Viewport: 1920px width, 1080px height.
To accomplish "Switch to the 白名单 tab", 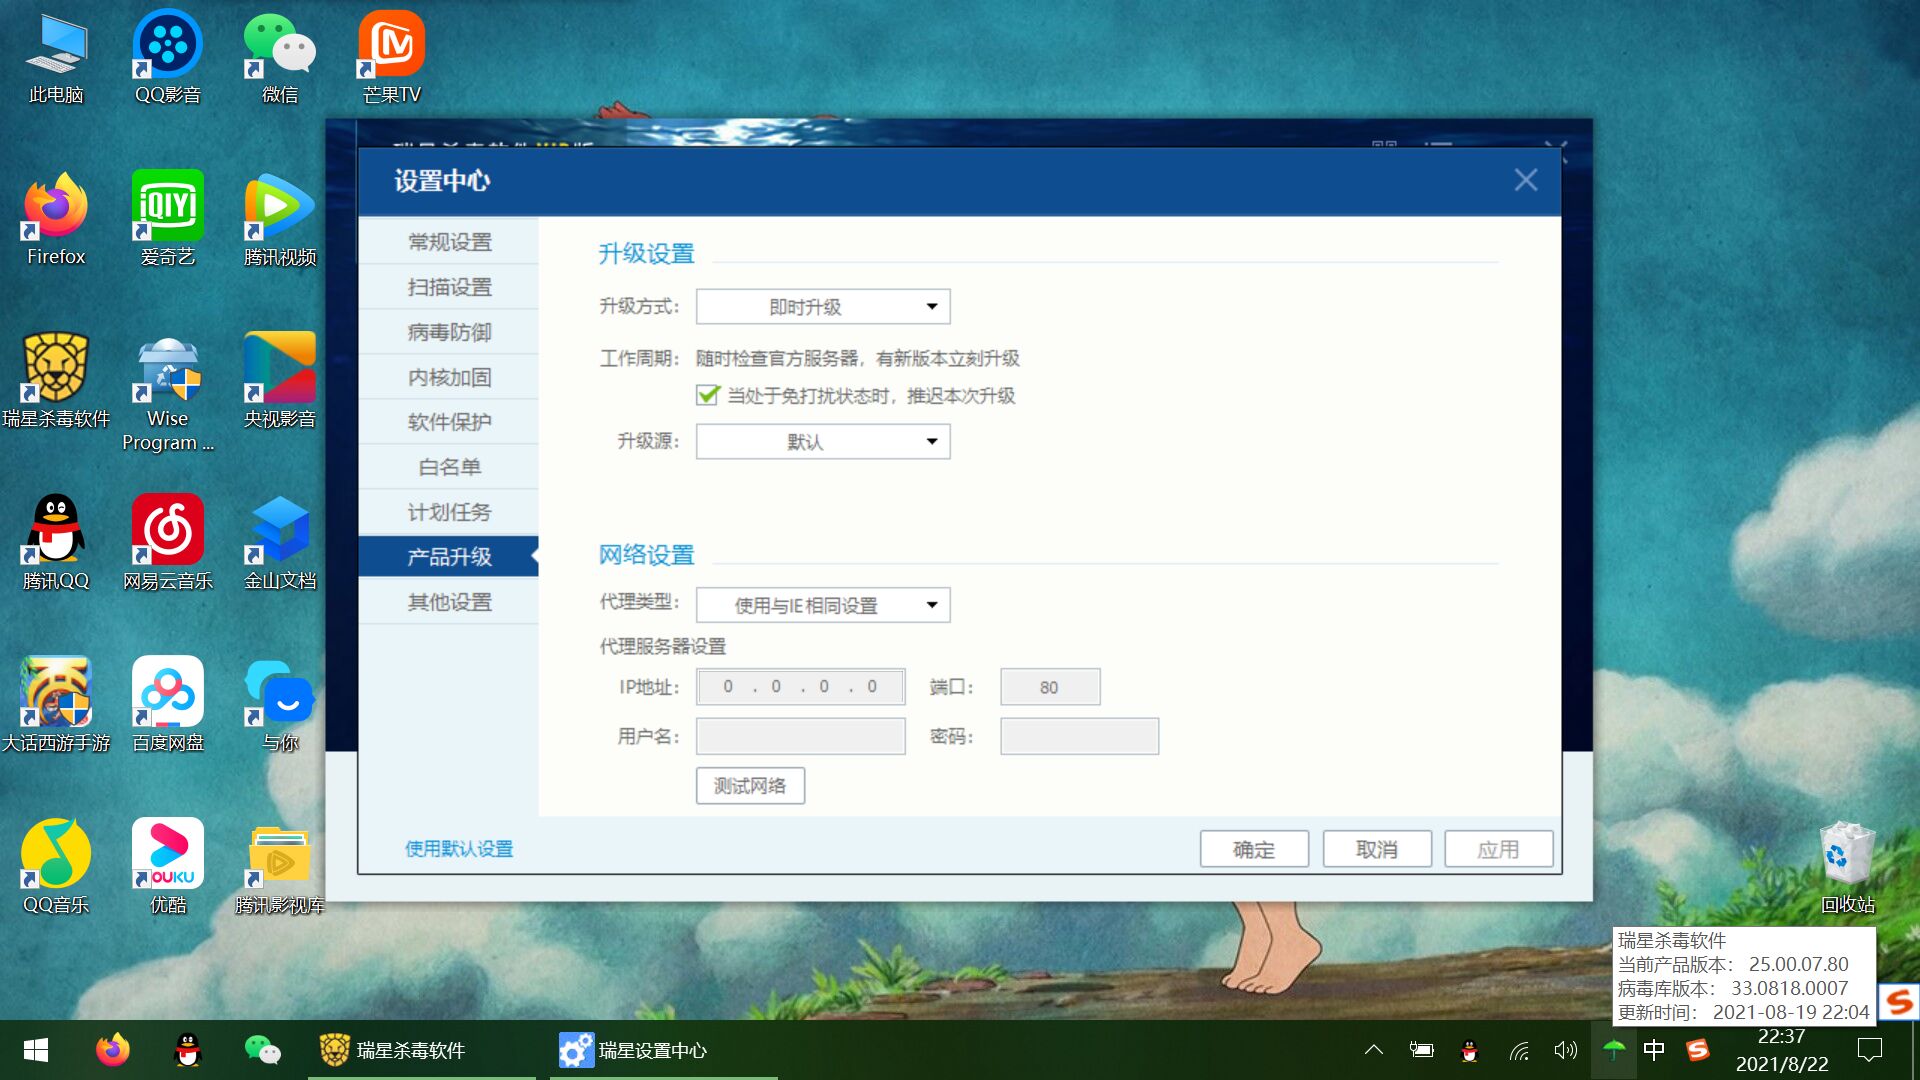I will (x=449, y=467).
